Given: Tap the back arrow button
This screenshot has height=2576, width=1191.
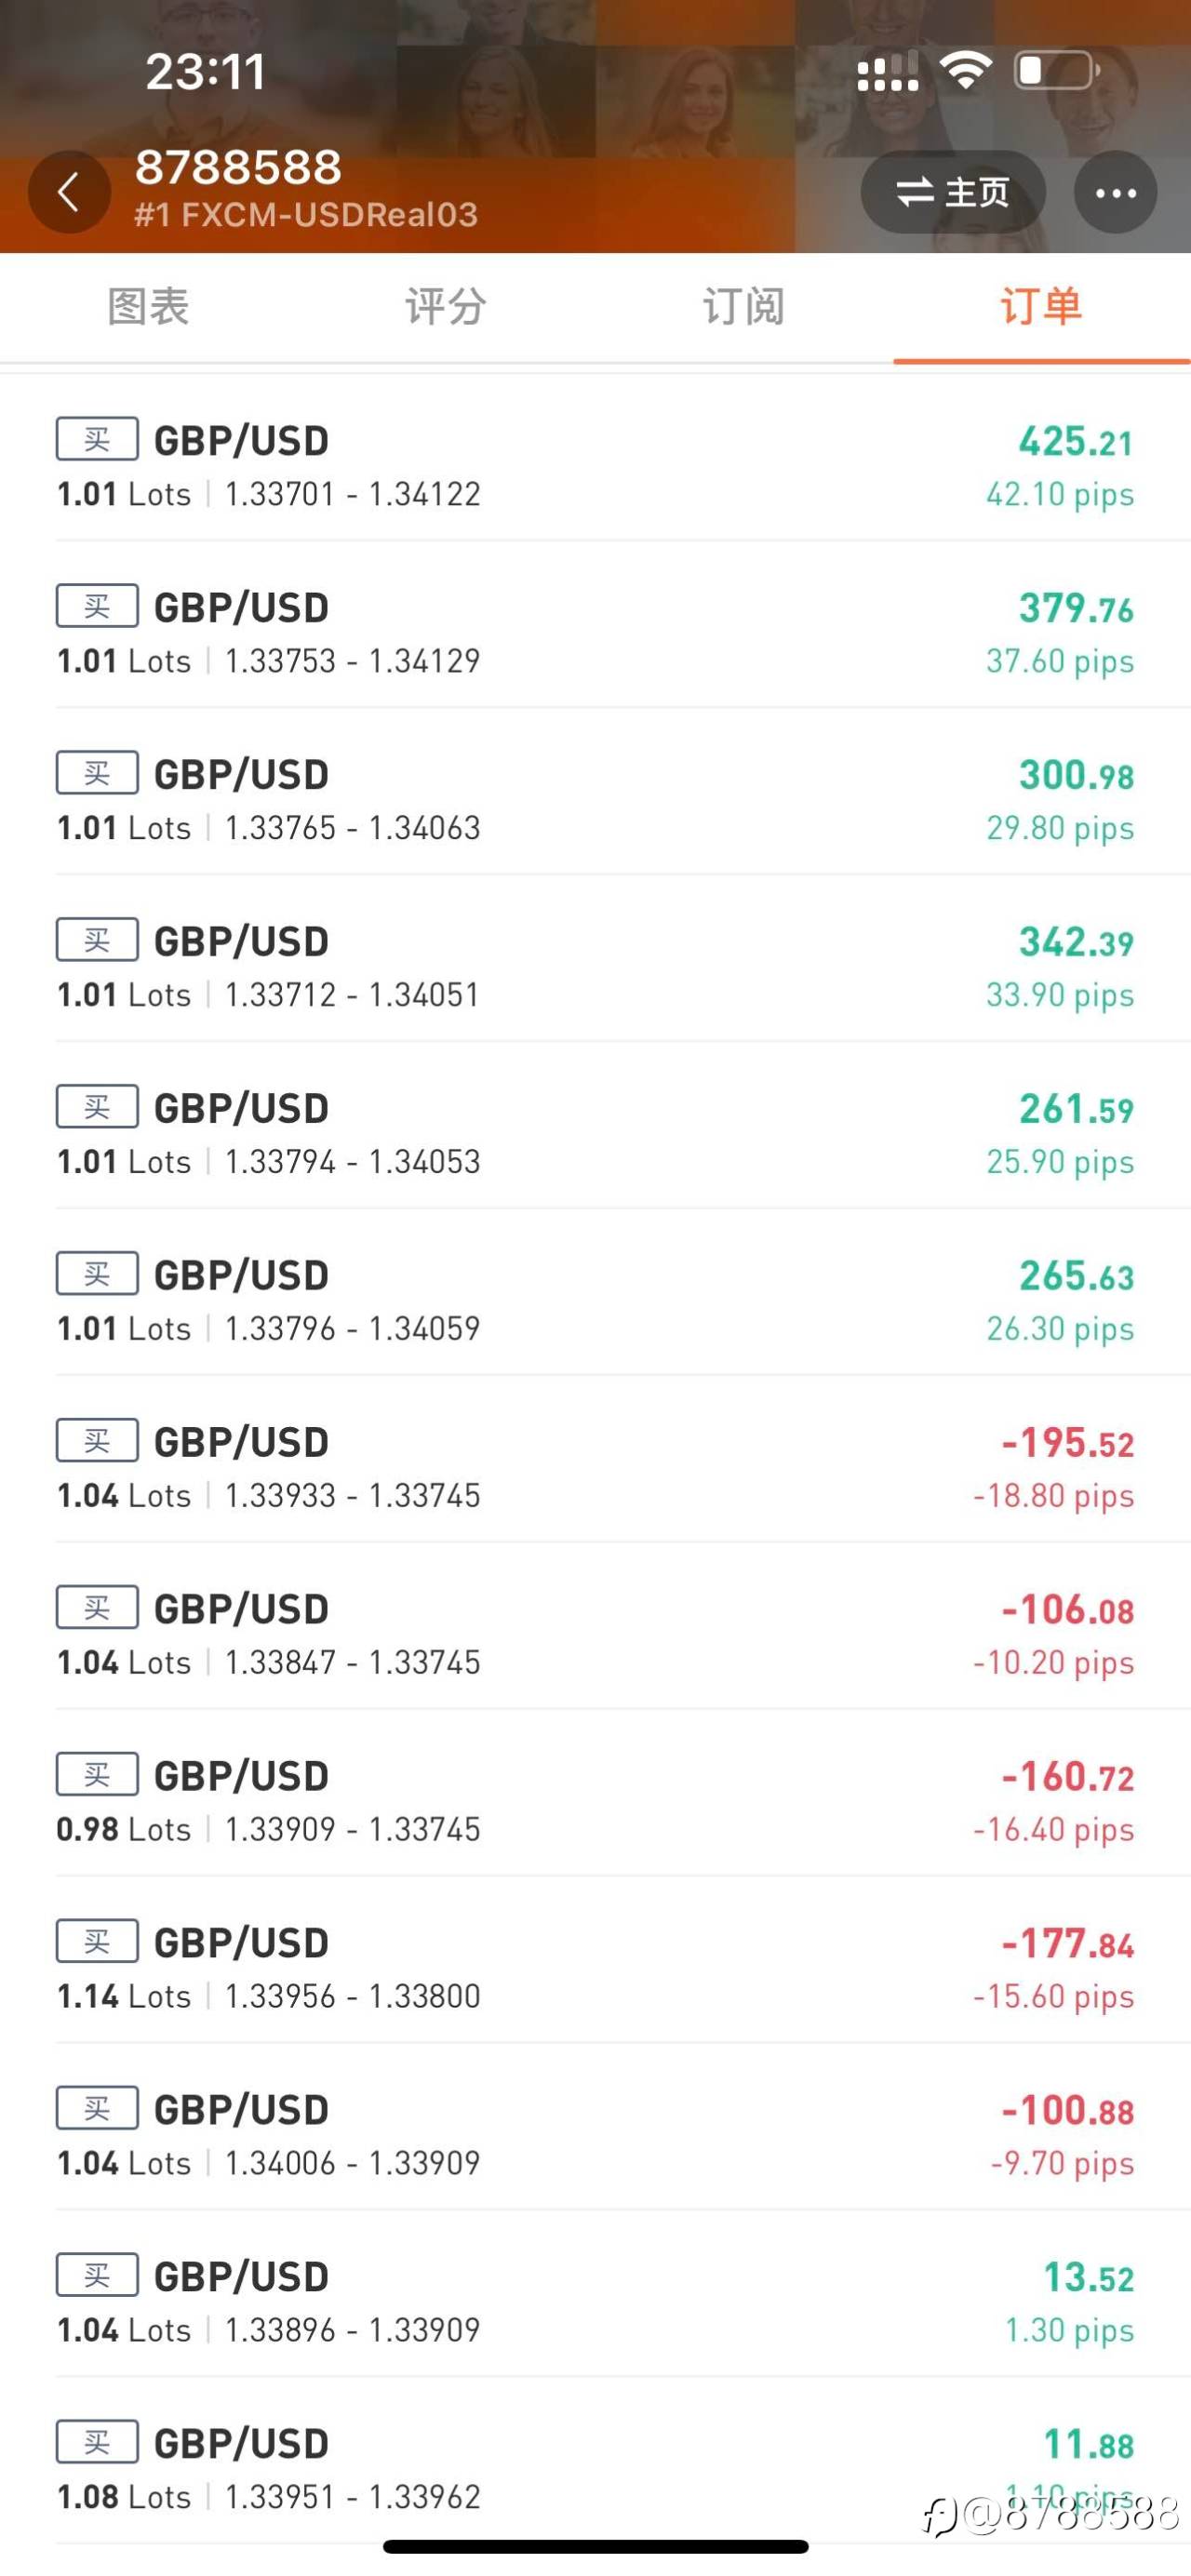Looking at the screenshot, I should [x=68, y=192].
